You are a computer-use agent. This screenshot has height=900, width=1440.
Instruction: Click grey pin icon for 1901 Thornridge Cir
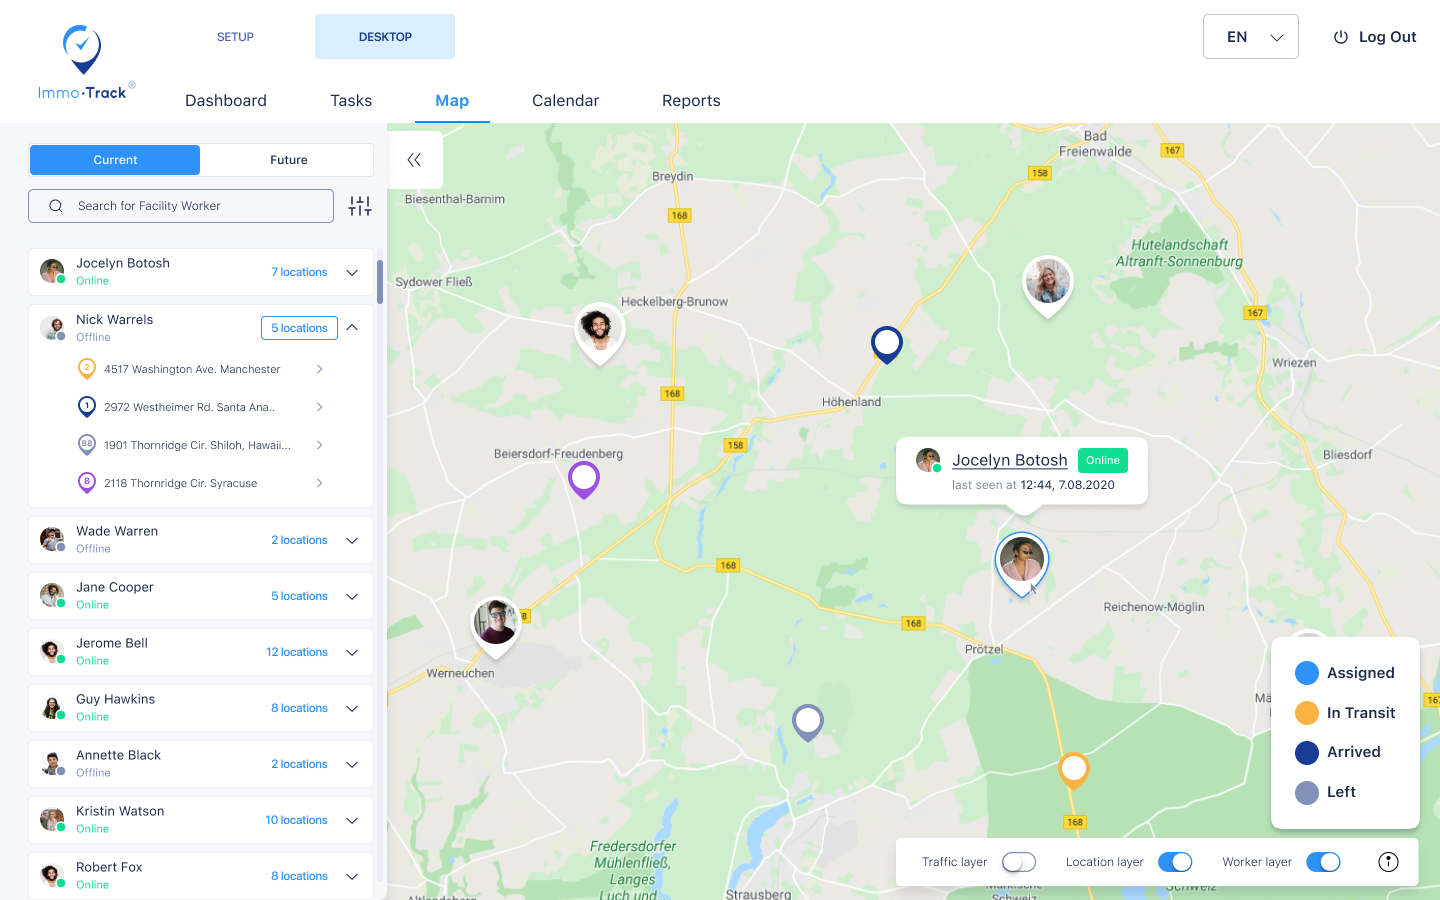click(87, 445)
